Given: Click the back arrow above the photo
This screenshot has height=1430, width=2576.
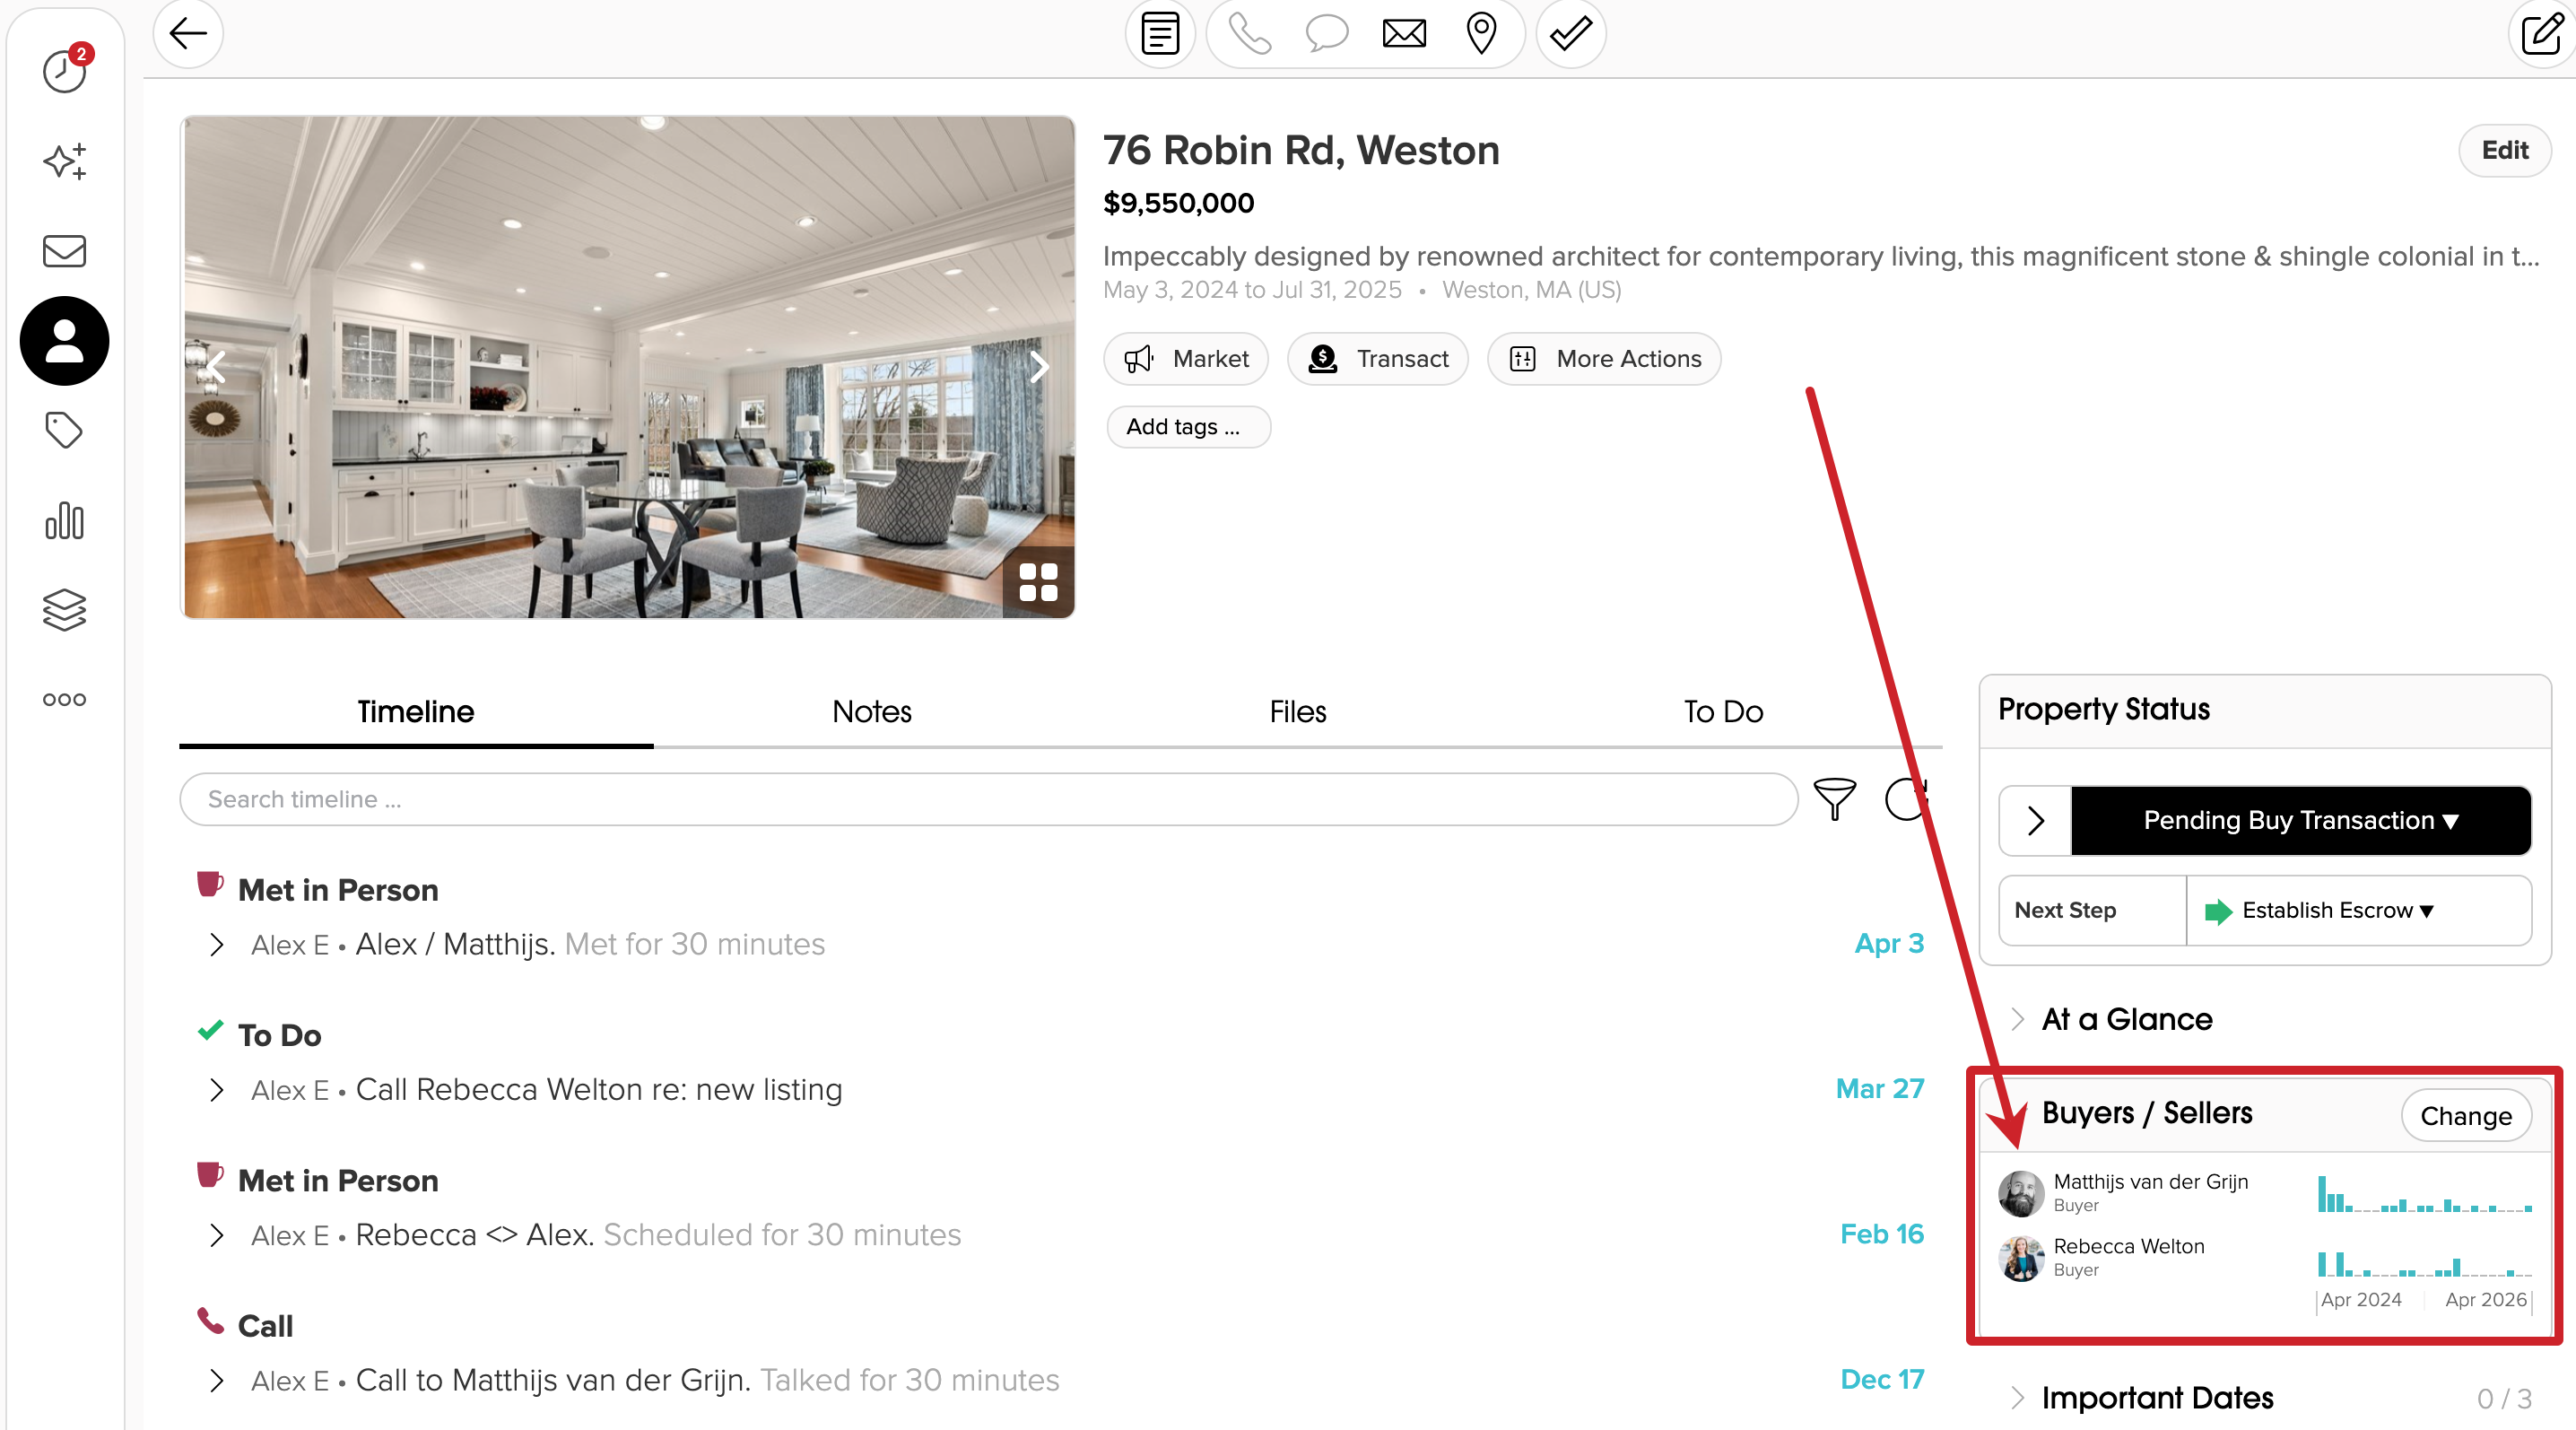Looking at the screenshot, I should tap(188, 33).
